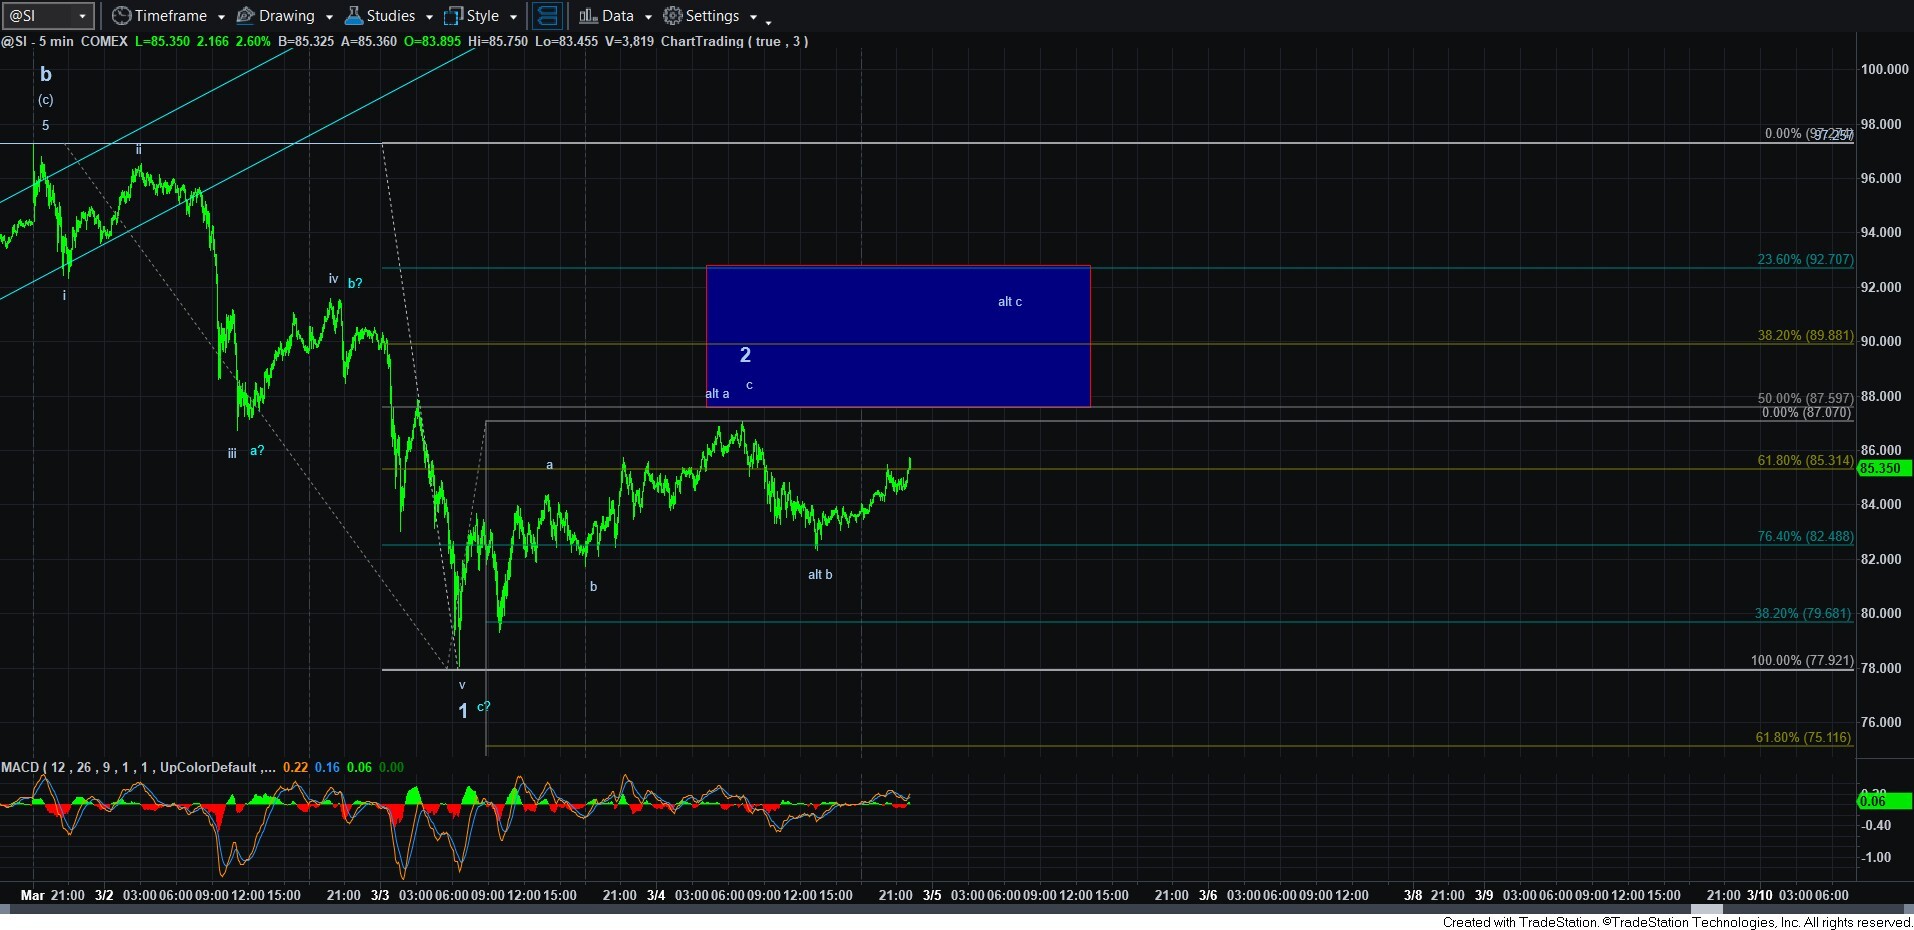Select the 61.80% (85.314) Fibonacci label
This screenshot has height=930, width=1914.
tap(1804, 460)
